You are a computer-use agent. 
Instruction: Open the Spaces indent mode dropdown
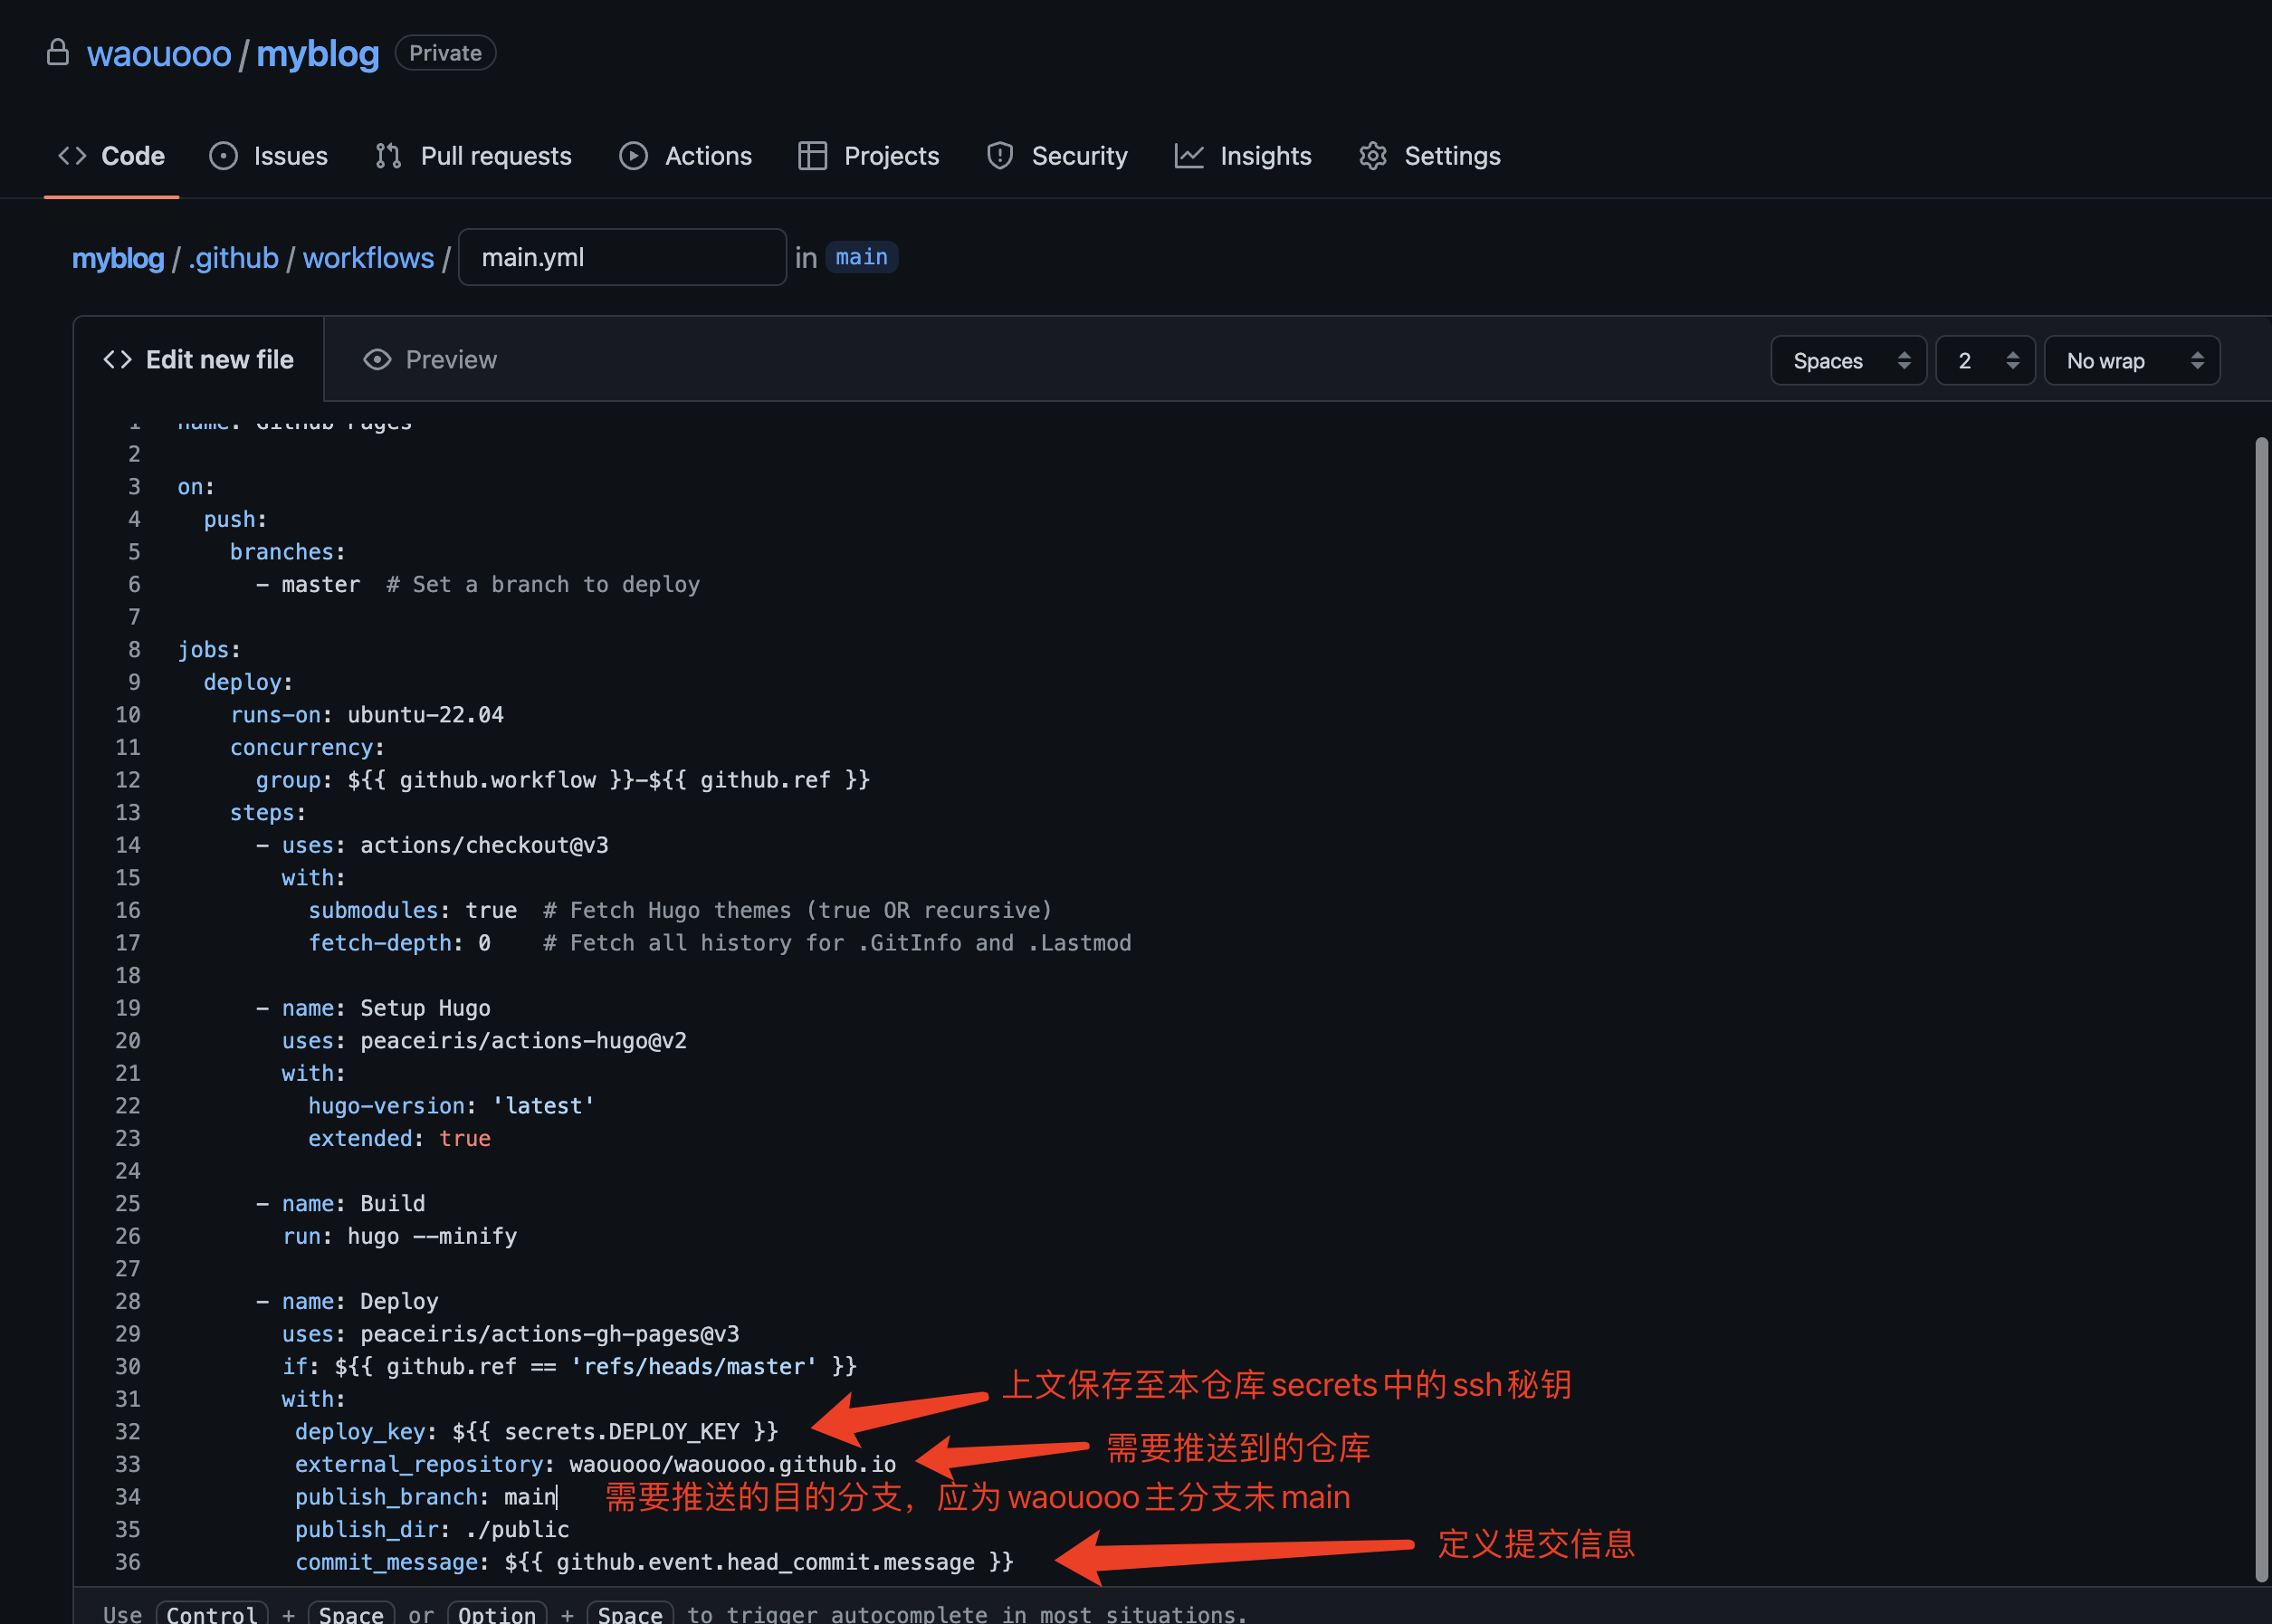click(1848, 361)
